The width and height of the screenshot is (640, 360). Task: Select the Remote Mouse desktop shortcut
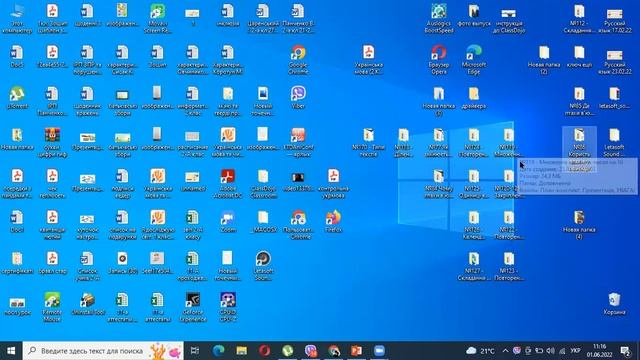coord(52,308)
